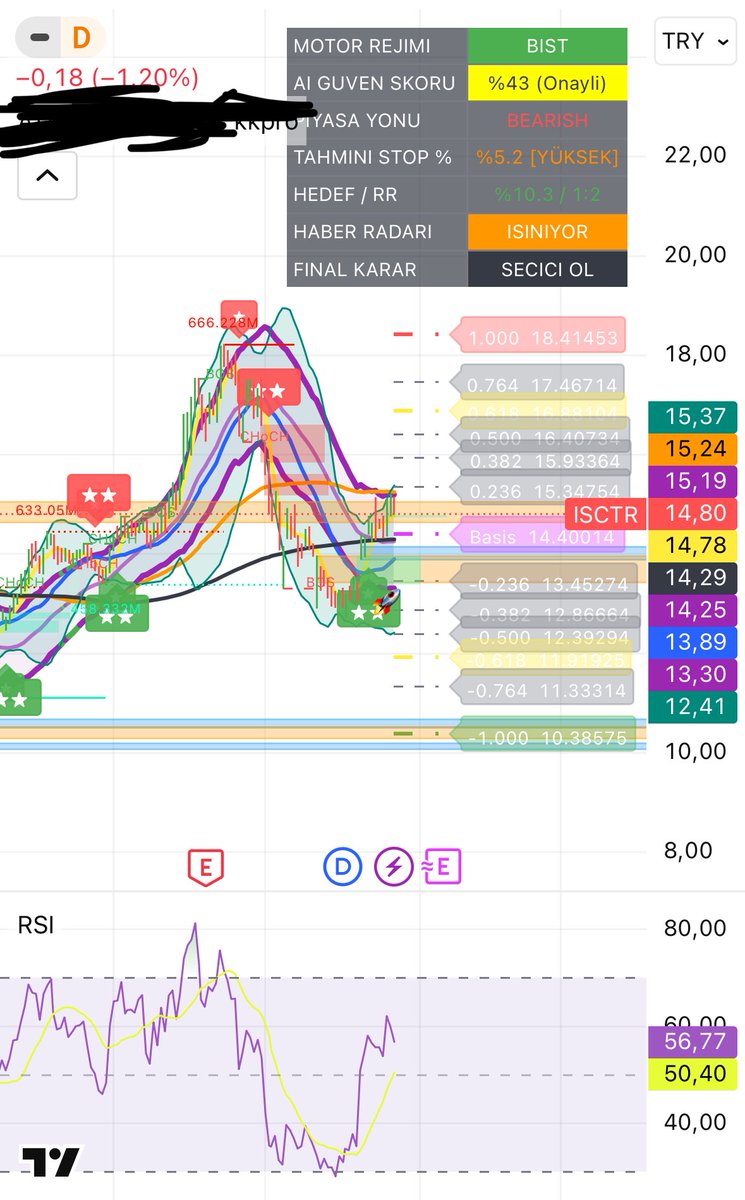745x1200 pixels.
Task: Click the purple 13,30 price axis label
Action: 693,674
